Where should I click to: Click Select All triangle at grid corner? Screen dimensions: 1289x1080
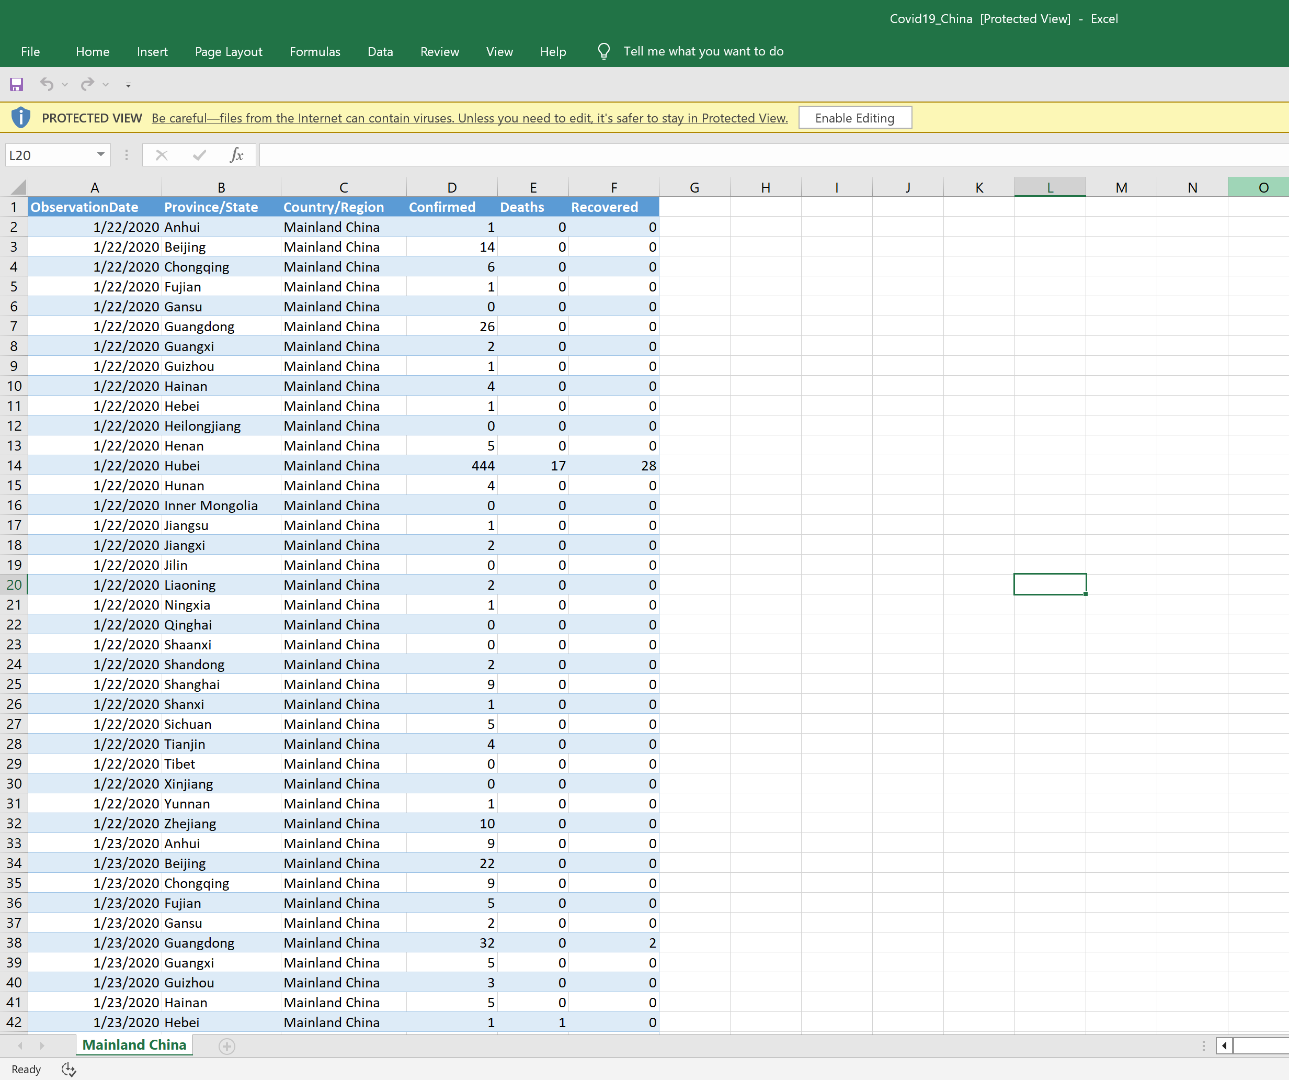click(17, 187)
